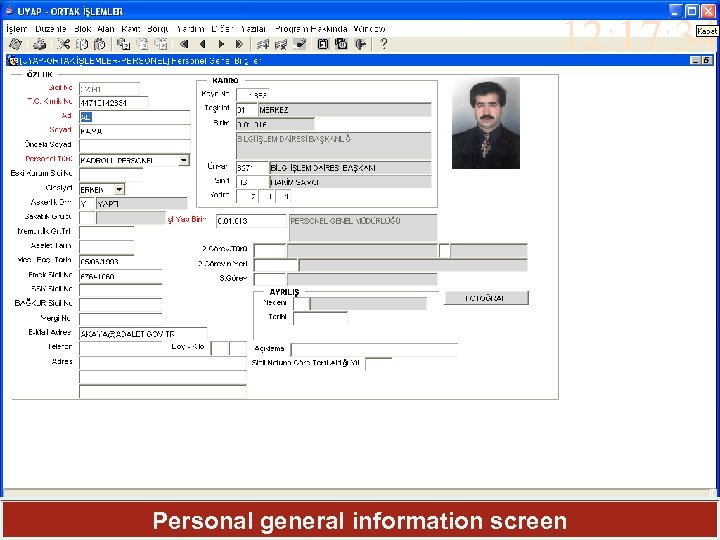The height and width of the screenshot is (540, 720).
Task: Click the Ayrılış Nedeni code field
Action: click(x=301, y=304)
